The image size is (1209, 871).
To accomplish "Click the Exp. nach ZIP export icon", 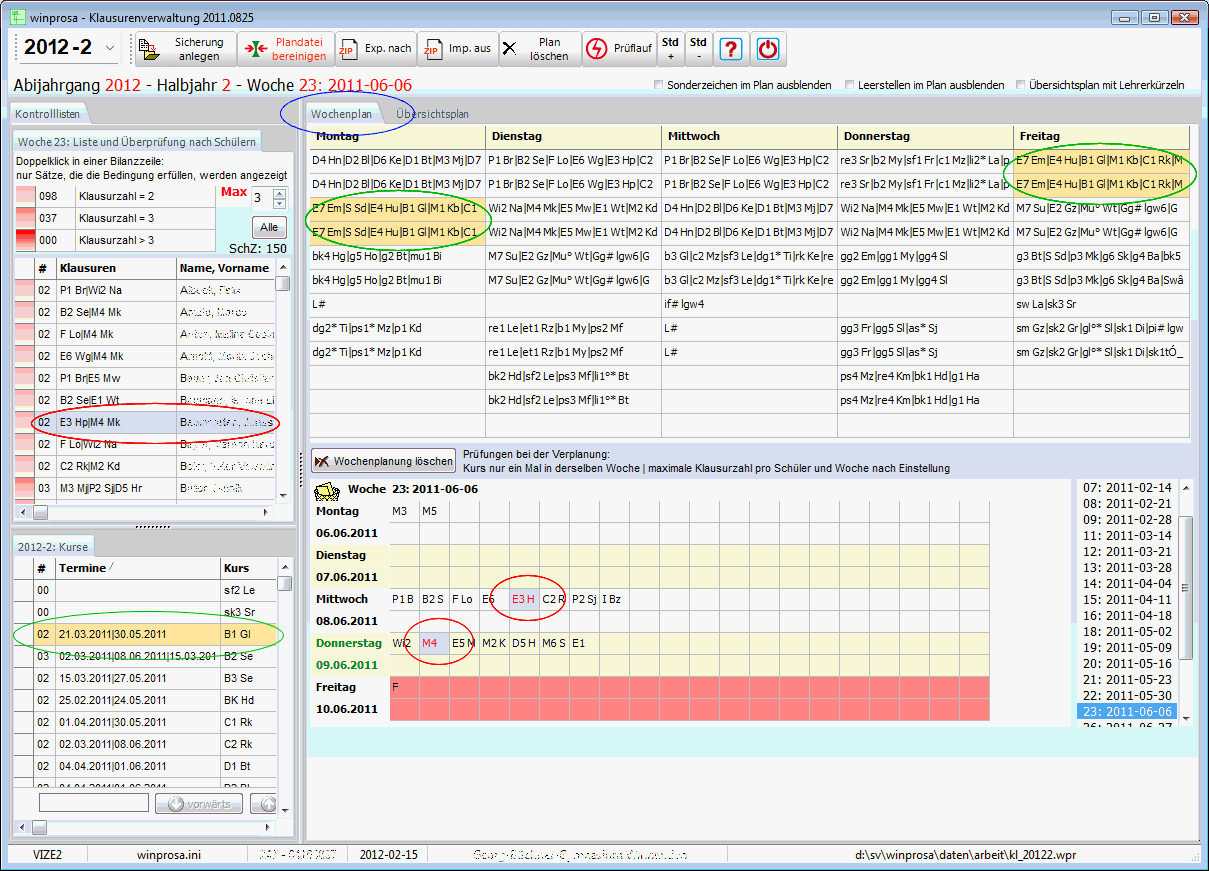I will click(x=348, y=49).
